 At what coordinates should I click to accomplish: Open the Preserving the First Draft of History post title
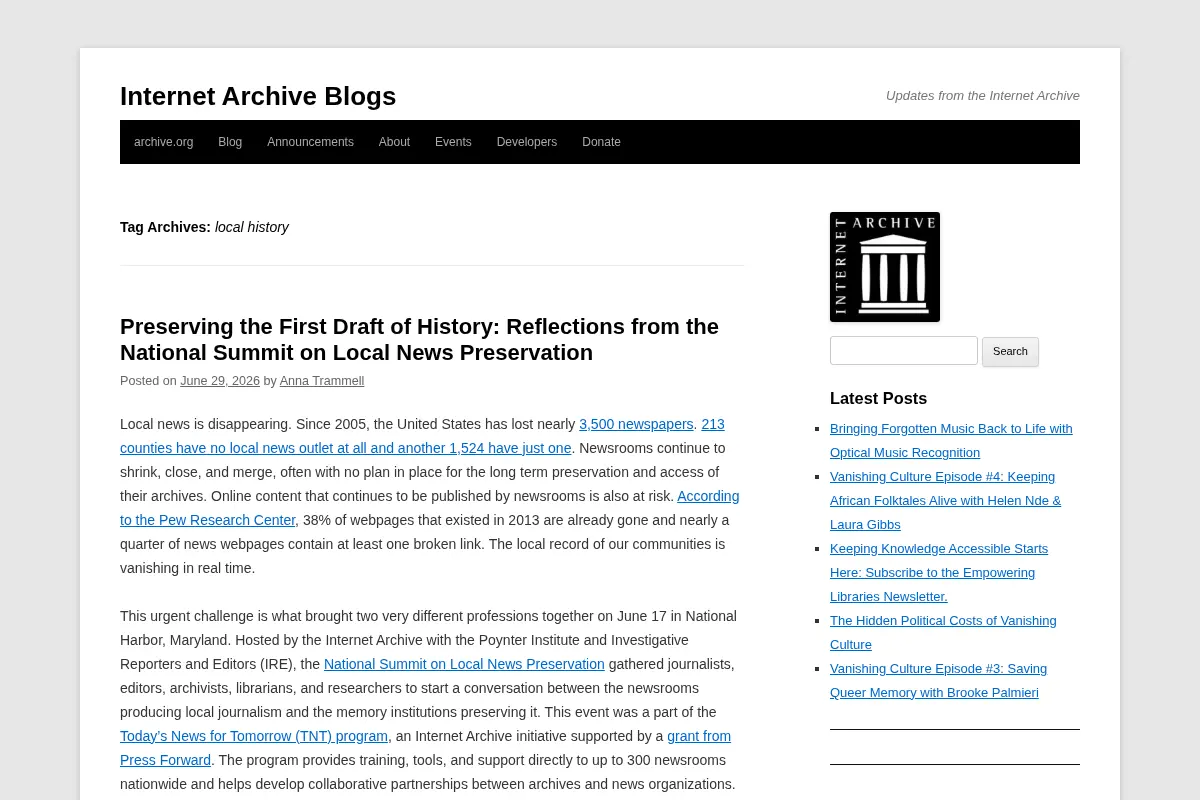point(419,340)
